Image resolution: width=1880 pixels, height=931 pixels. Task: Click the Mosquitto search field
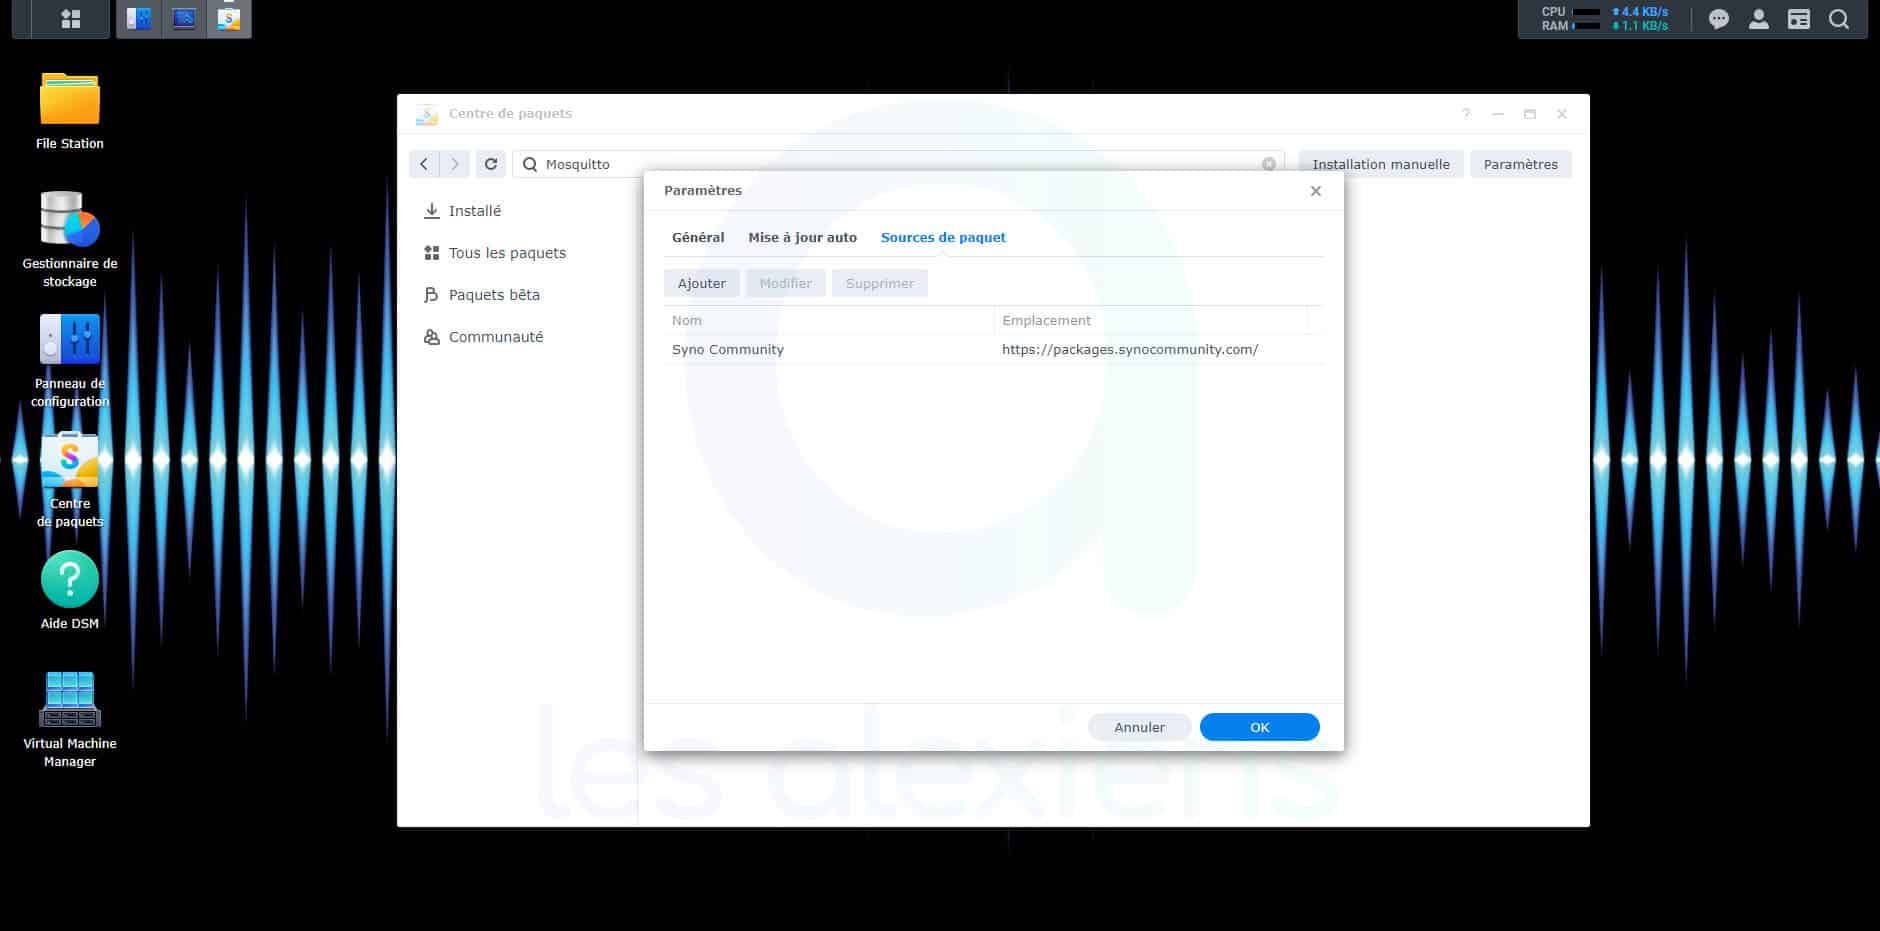[x=898, y=164]
